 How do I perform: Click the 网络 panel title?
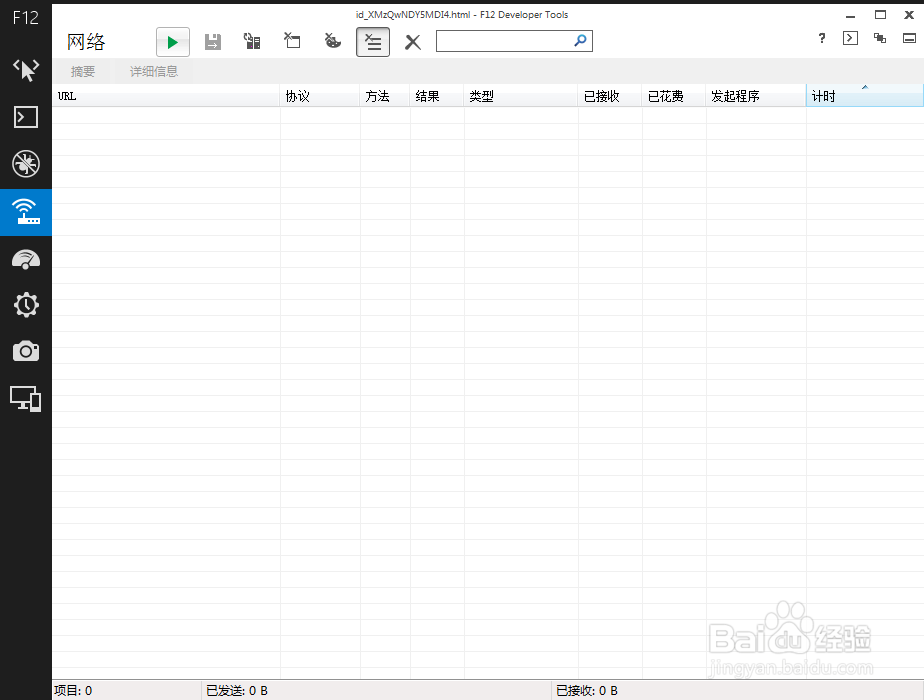(86, 42)
